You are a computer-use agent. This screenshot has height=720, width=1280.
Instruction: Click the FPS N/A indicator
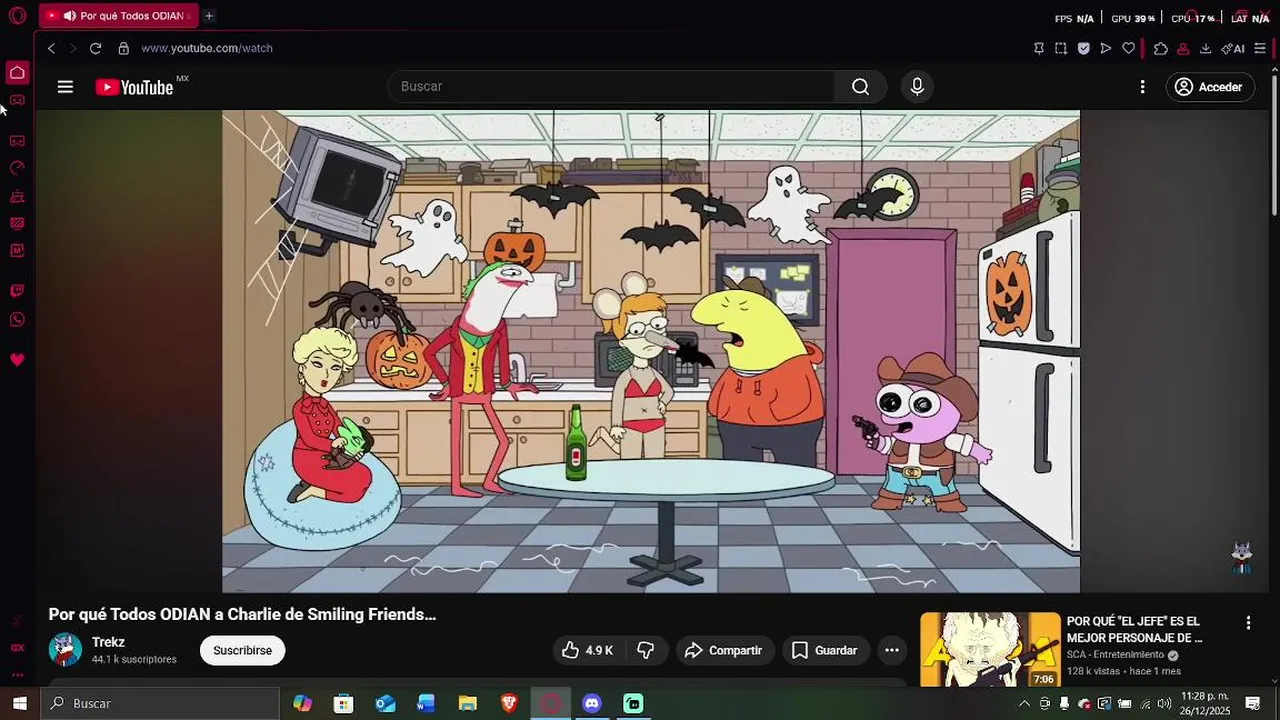pos(1074,18)
